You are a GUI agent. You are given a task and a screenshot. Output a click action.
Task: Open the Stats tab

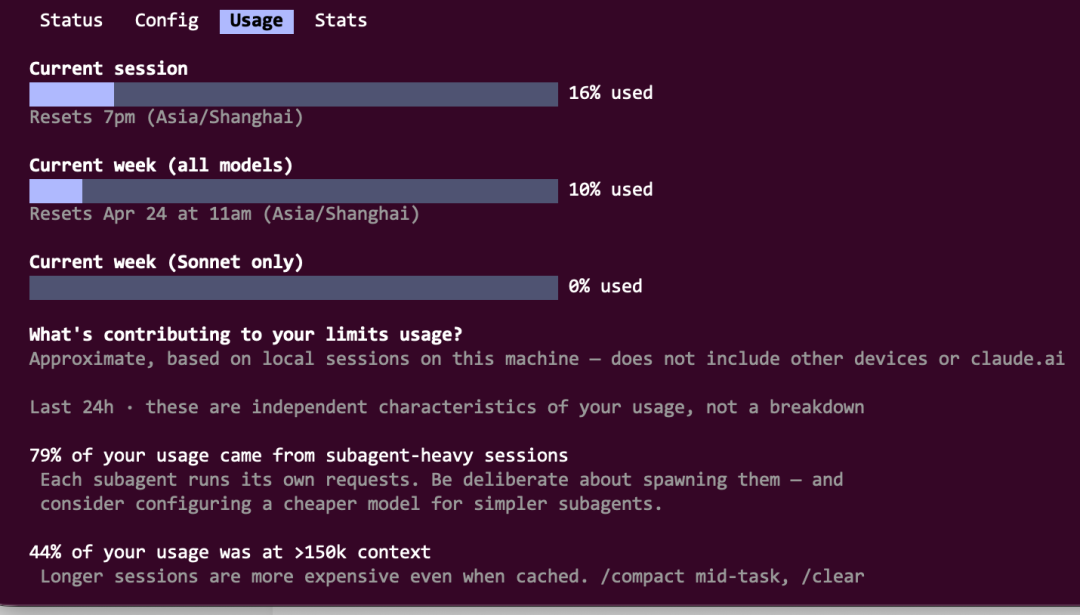pos(340,20)
